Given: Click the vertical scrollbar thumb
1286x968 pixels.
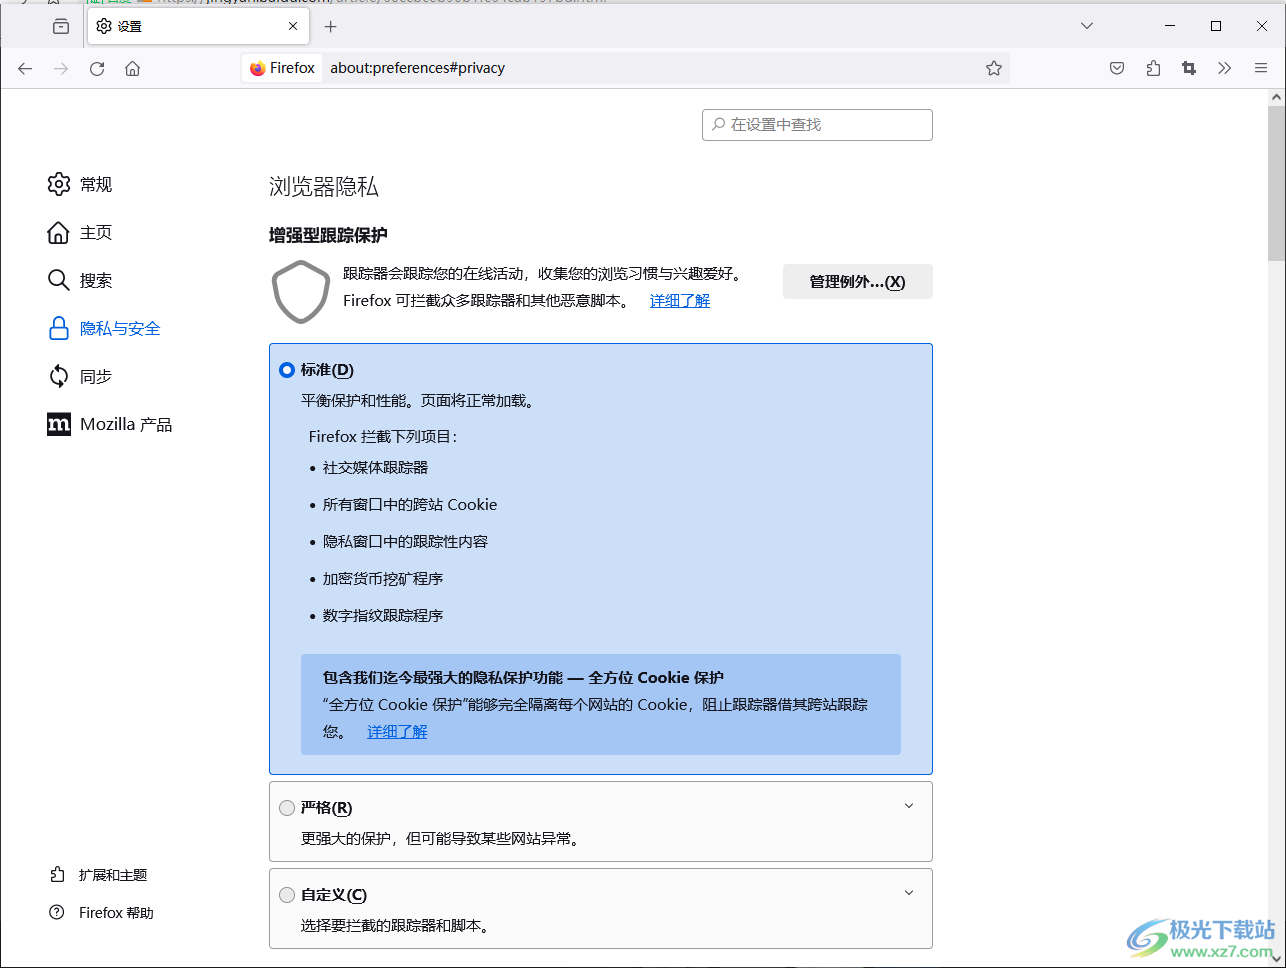Looking at the screenshot, I should tap(1276, 185).
